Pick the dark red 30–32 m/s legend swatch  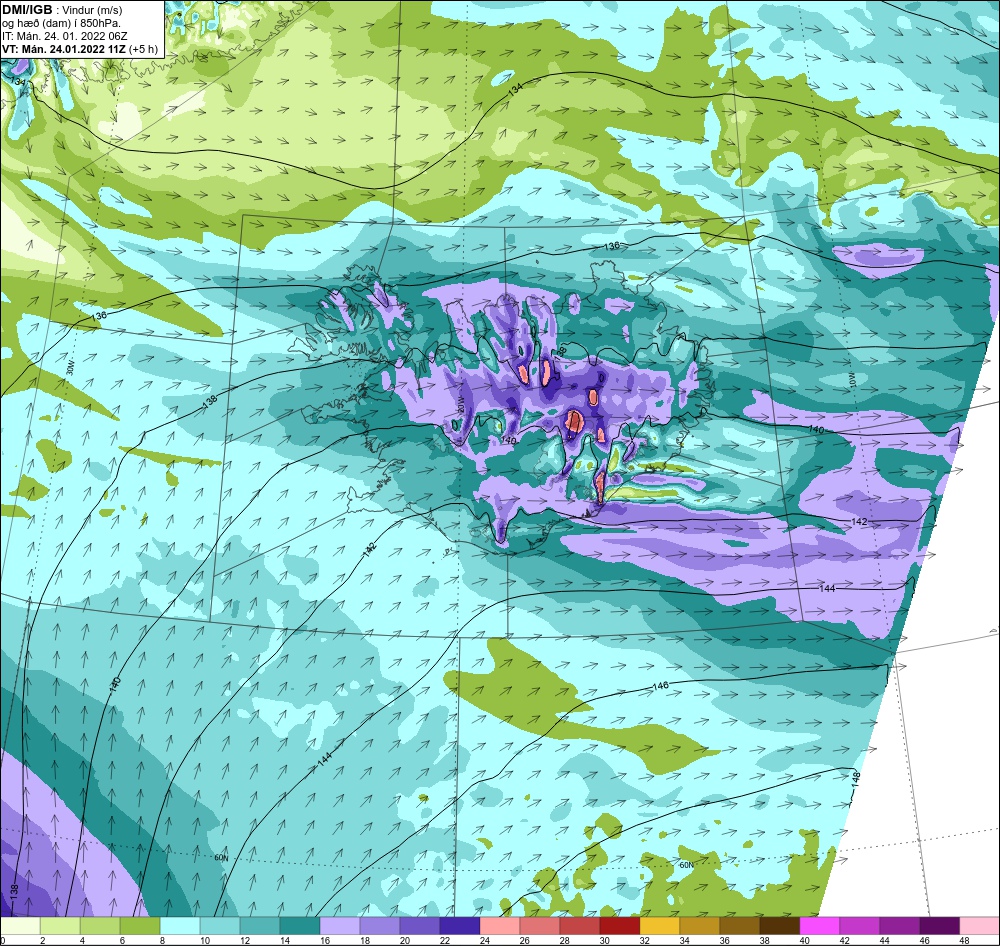[619, 926]
